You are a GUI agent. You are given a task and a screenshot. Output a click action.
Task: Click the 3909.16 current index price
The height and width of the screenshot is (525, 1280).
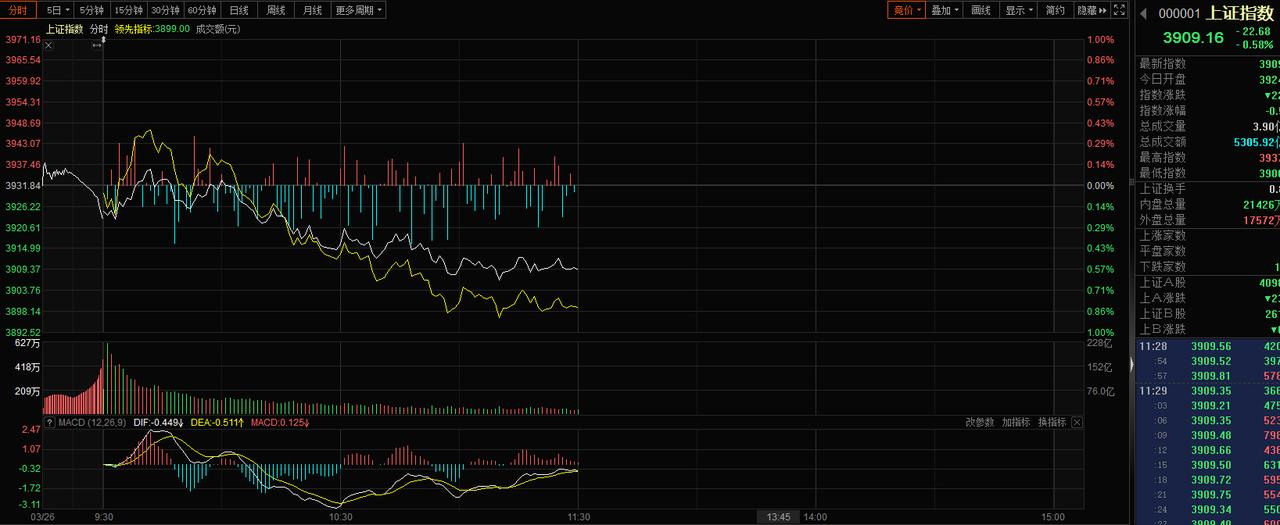(x=1193, y=37)
